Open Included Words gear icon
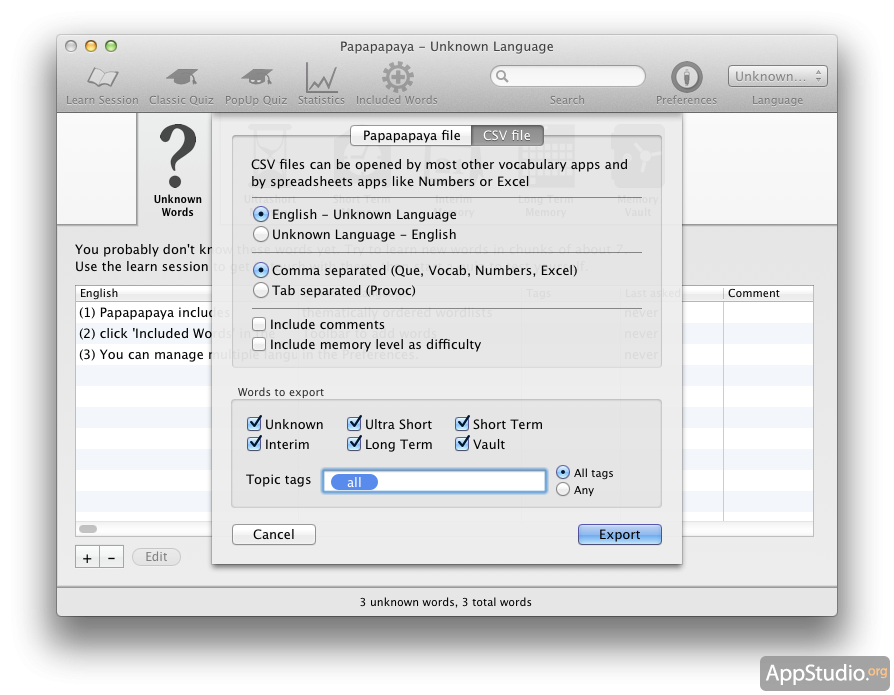894x695 pixels. coord(397,78)
